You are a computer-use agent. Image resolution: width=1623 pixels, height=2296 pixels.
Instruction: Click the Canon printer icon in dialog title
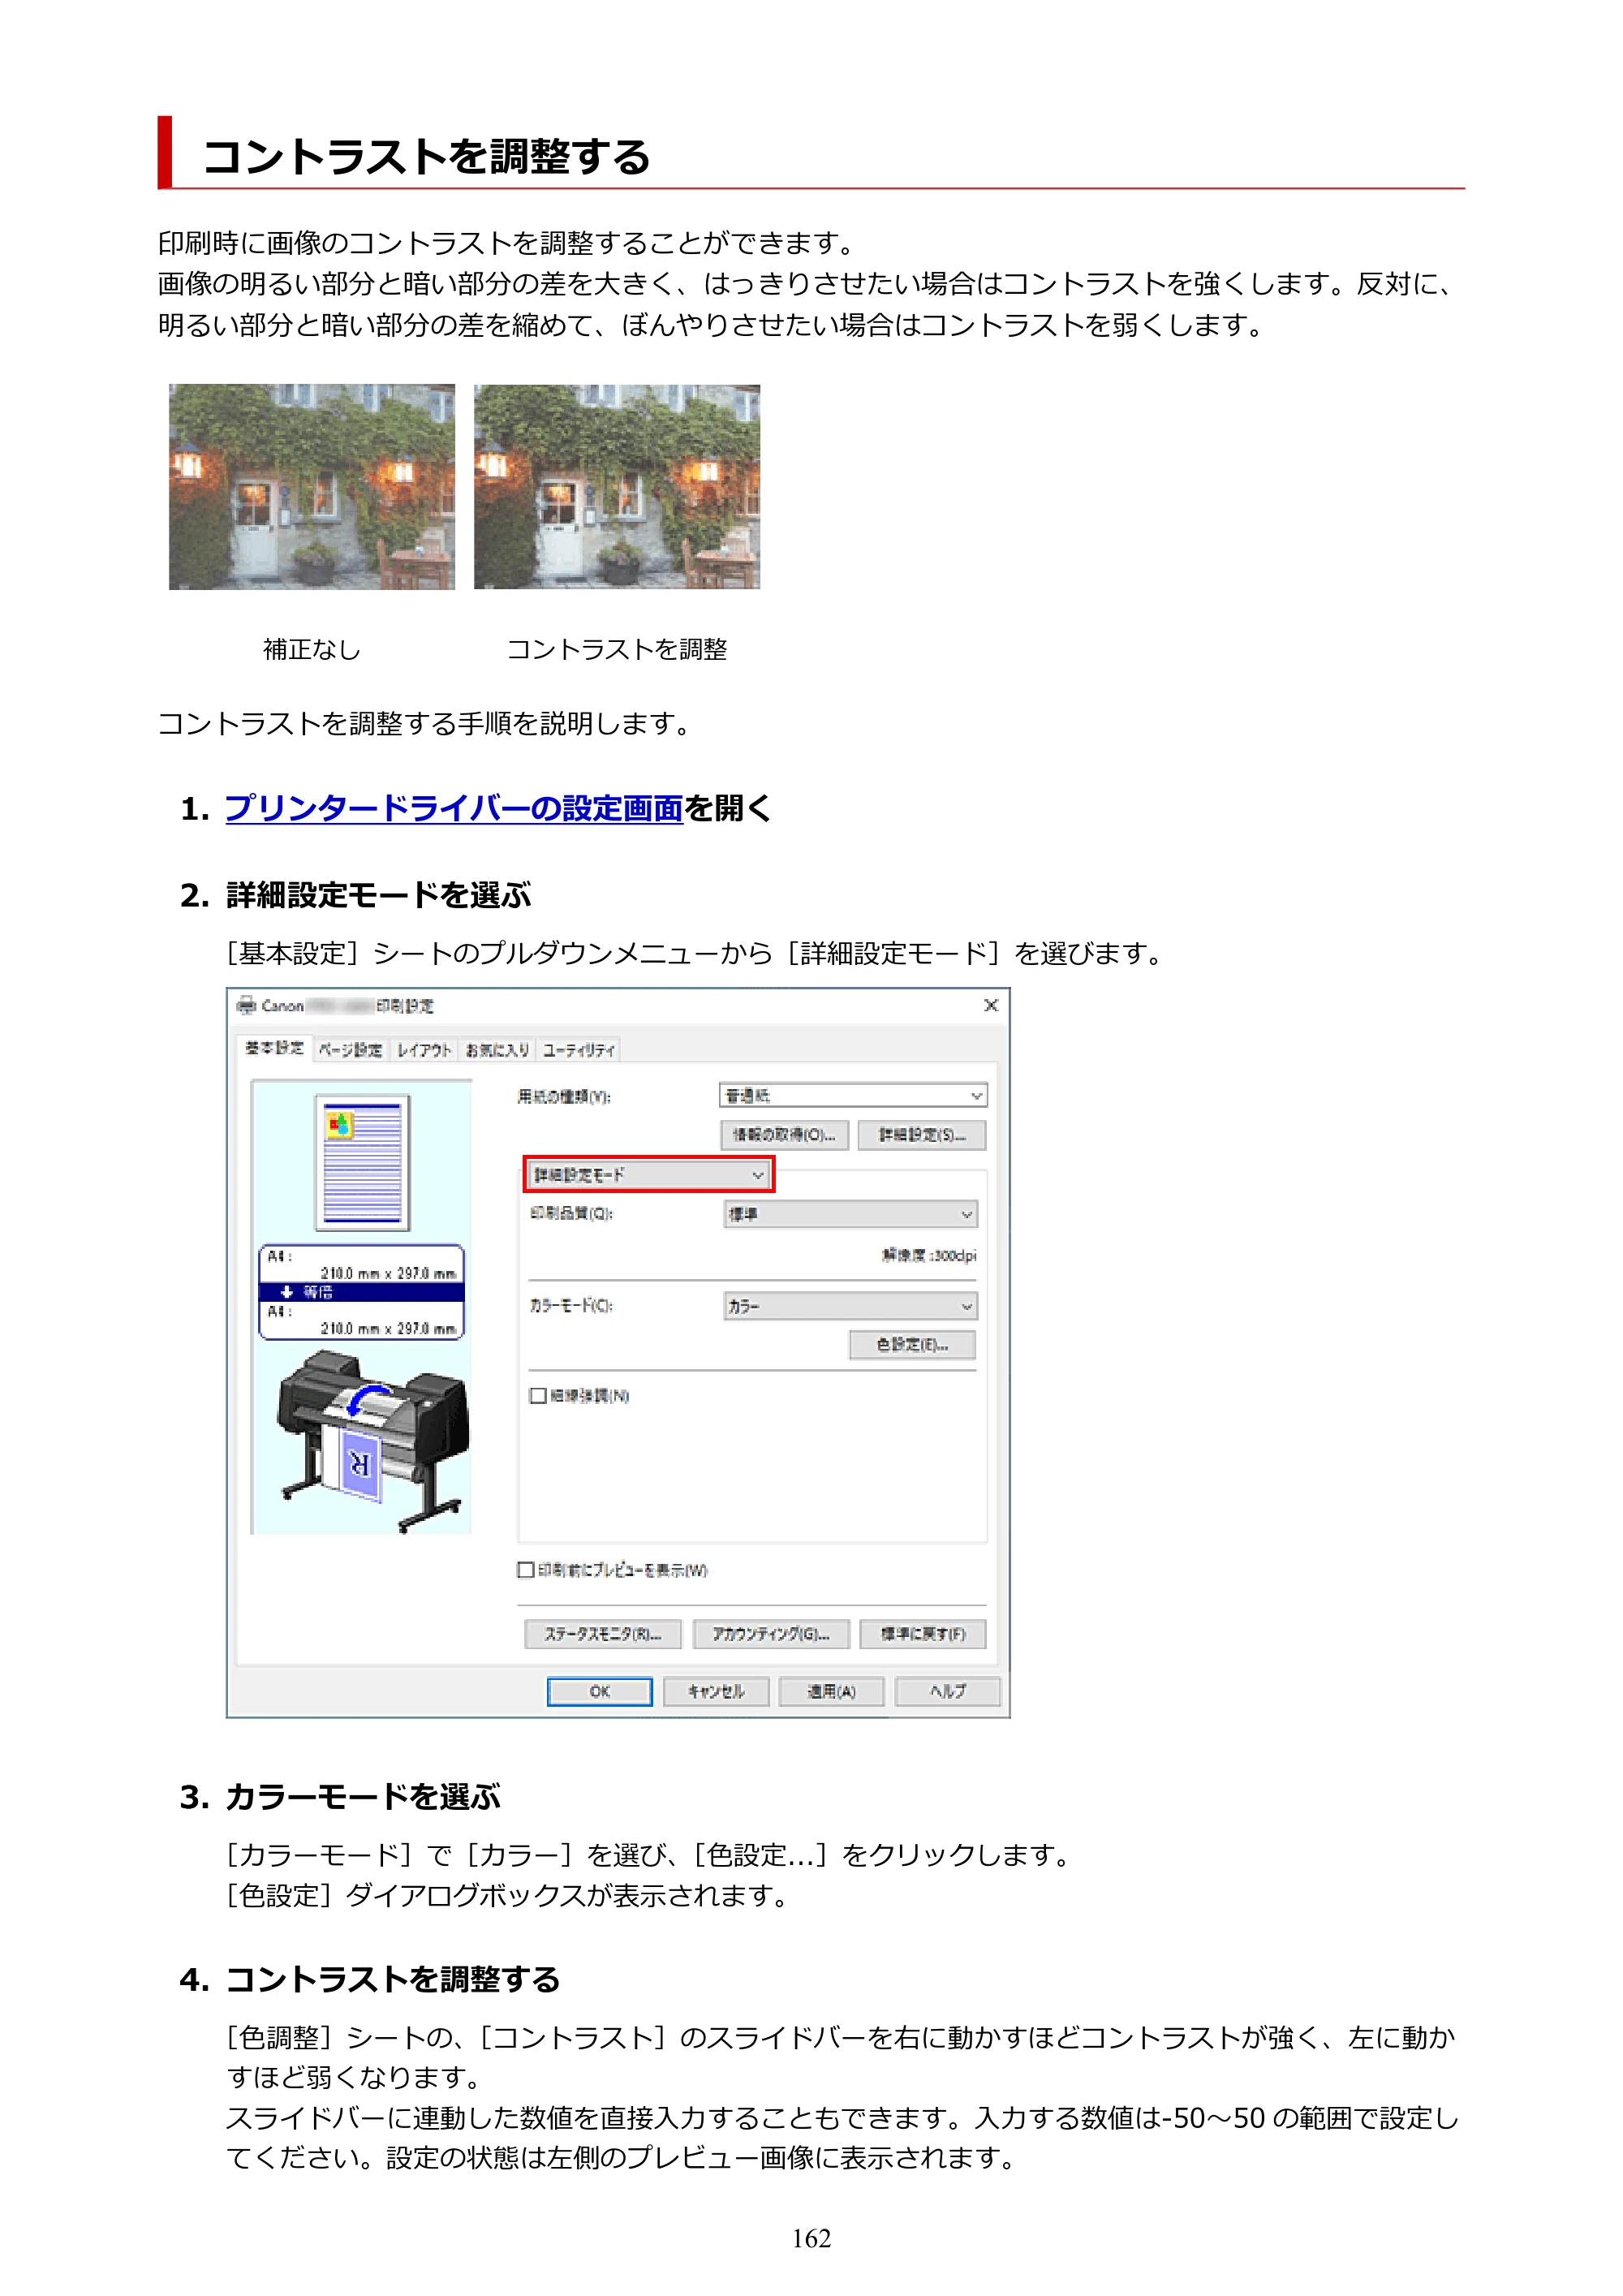(x=247, y=1005)
